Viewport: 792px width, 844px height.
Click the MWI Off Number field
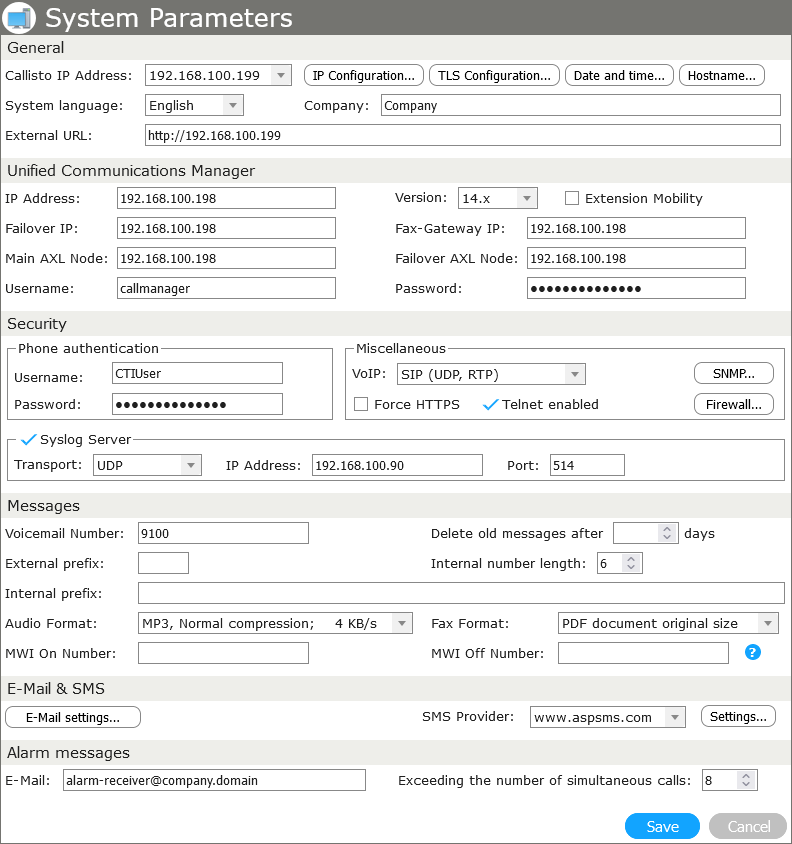click(x=643, y=653)
